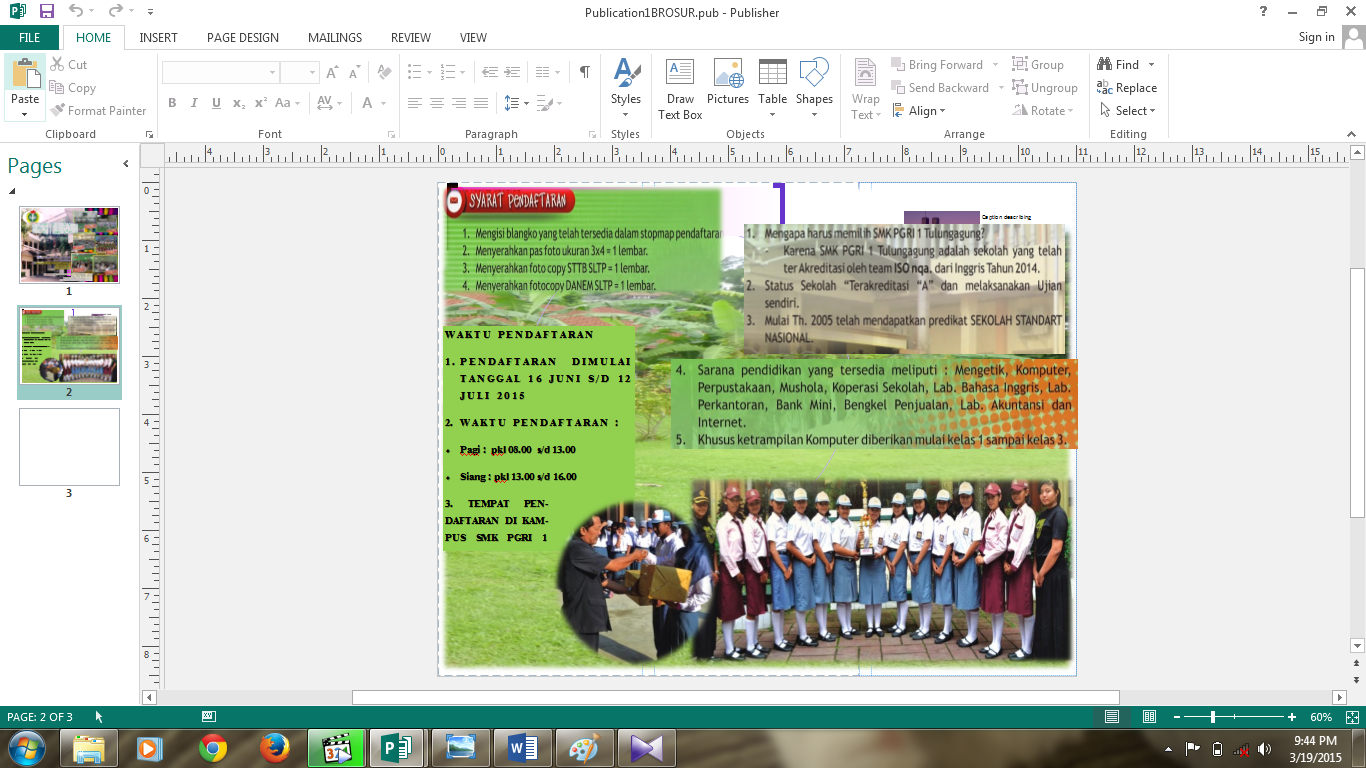The height and width of the screenshot is (768, 1366).
Task: Click the Bring Forward button
Action: tap(937, 65)
